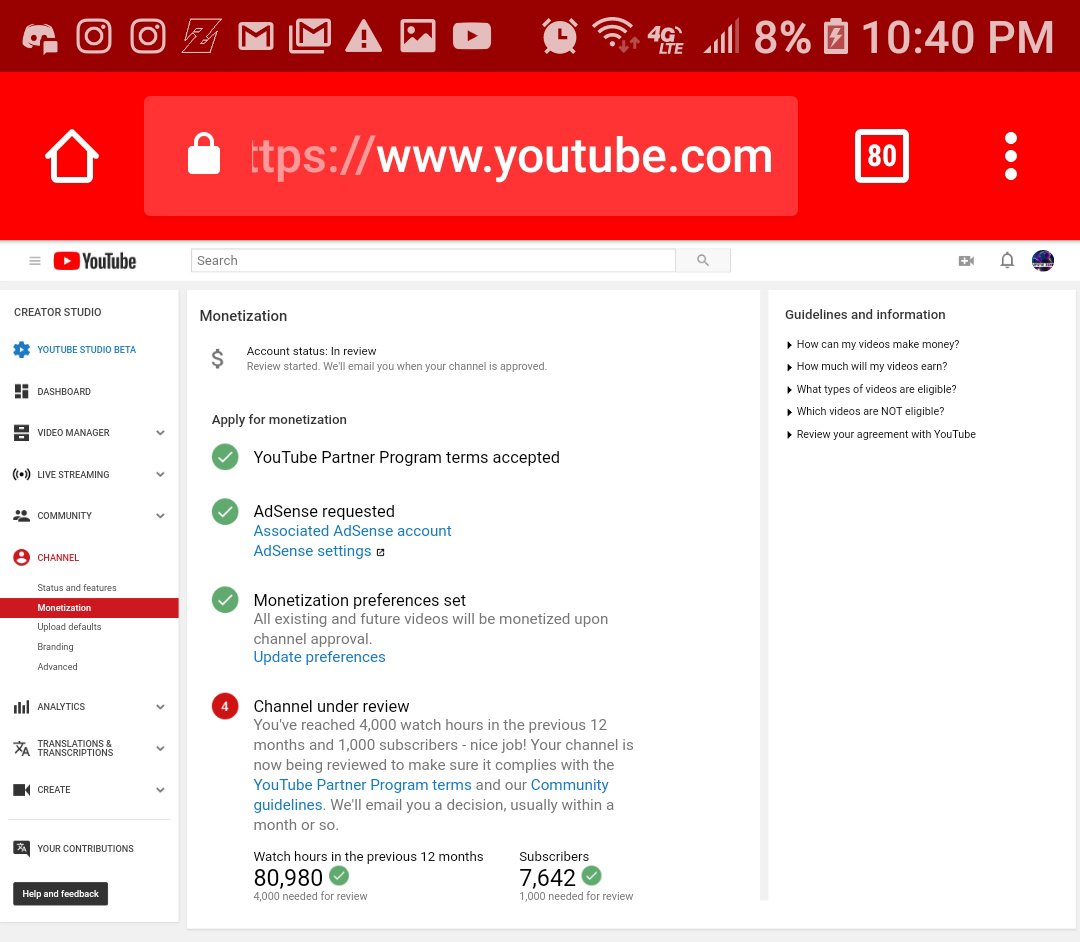Open Analytics section
The height and width of the screenshot is (942, 1080).
click(61, 706)
